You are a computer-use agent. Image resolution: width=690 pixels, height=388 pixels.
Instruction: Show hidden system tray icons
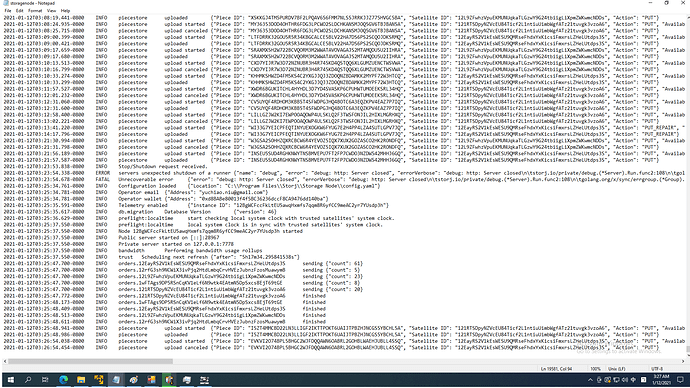[590, 380]
